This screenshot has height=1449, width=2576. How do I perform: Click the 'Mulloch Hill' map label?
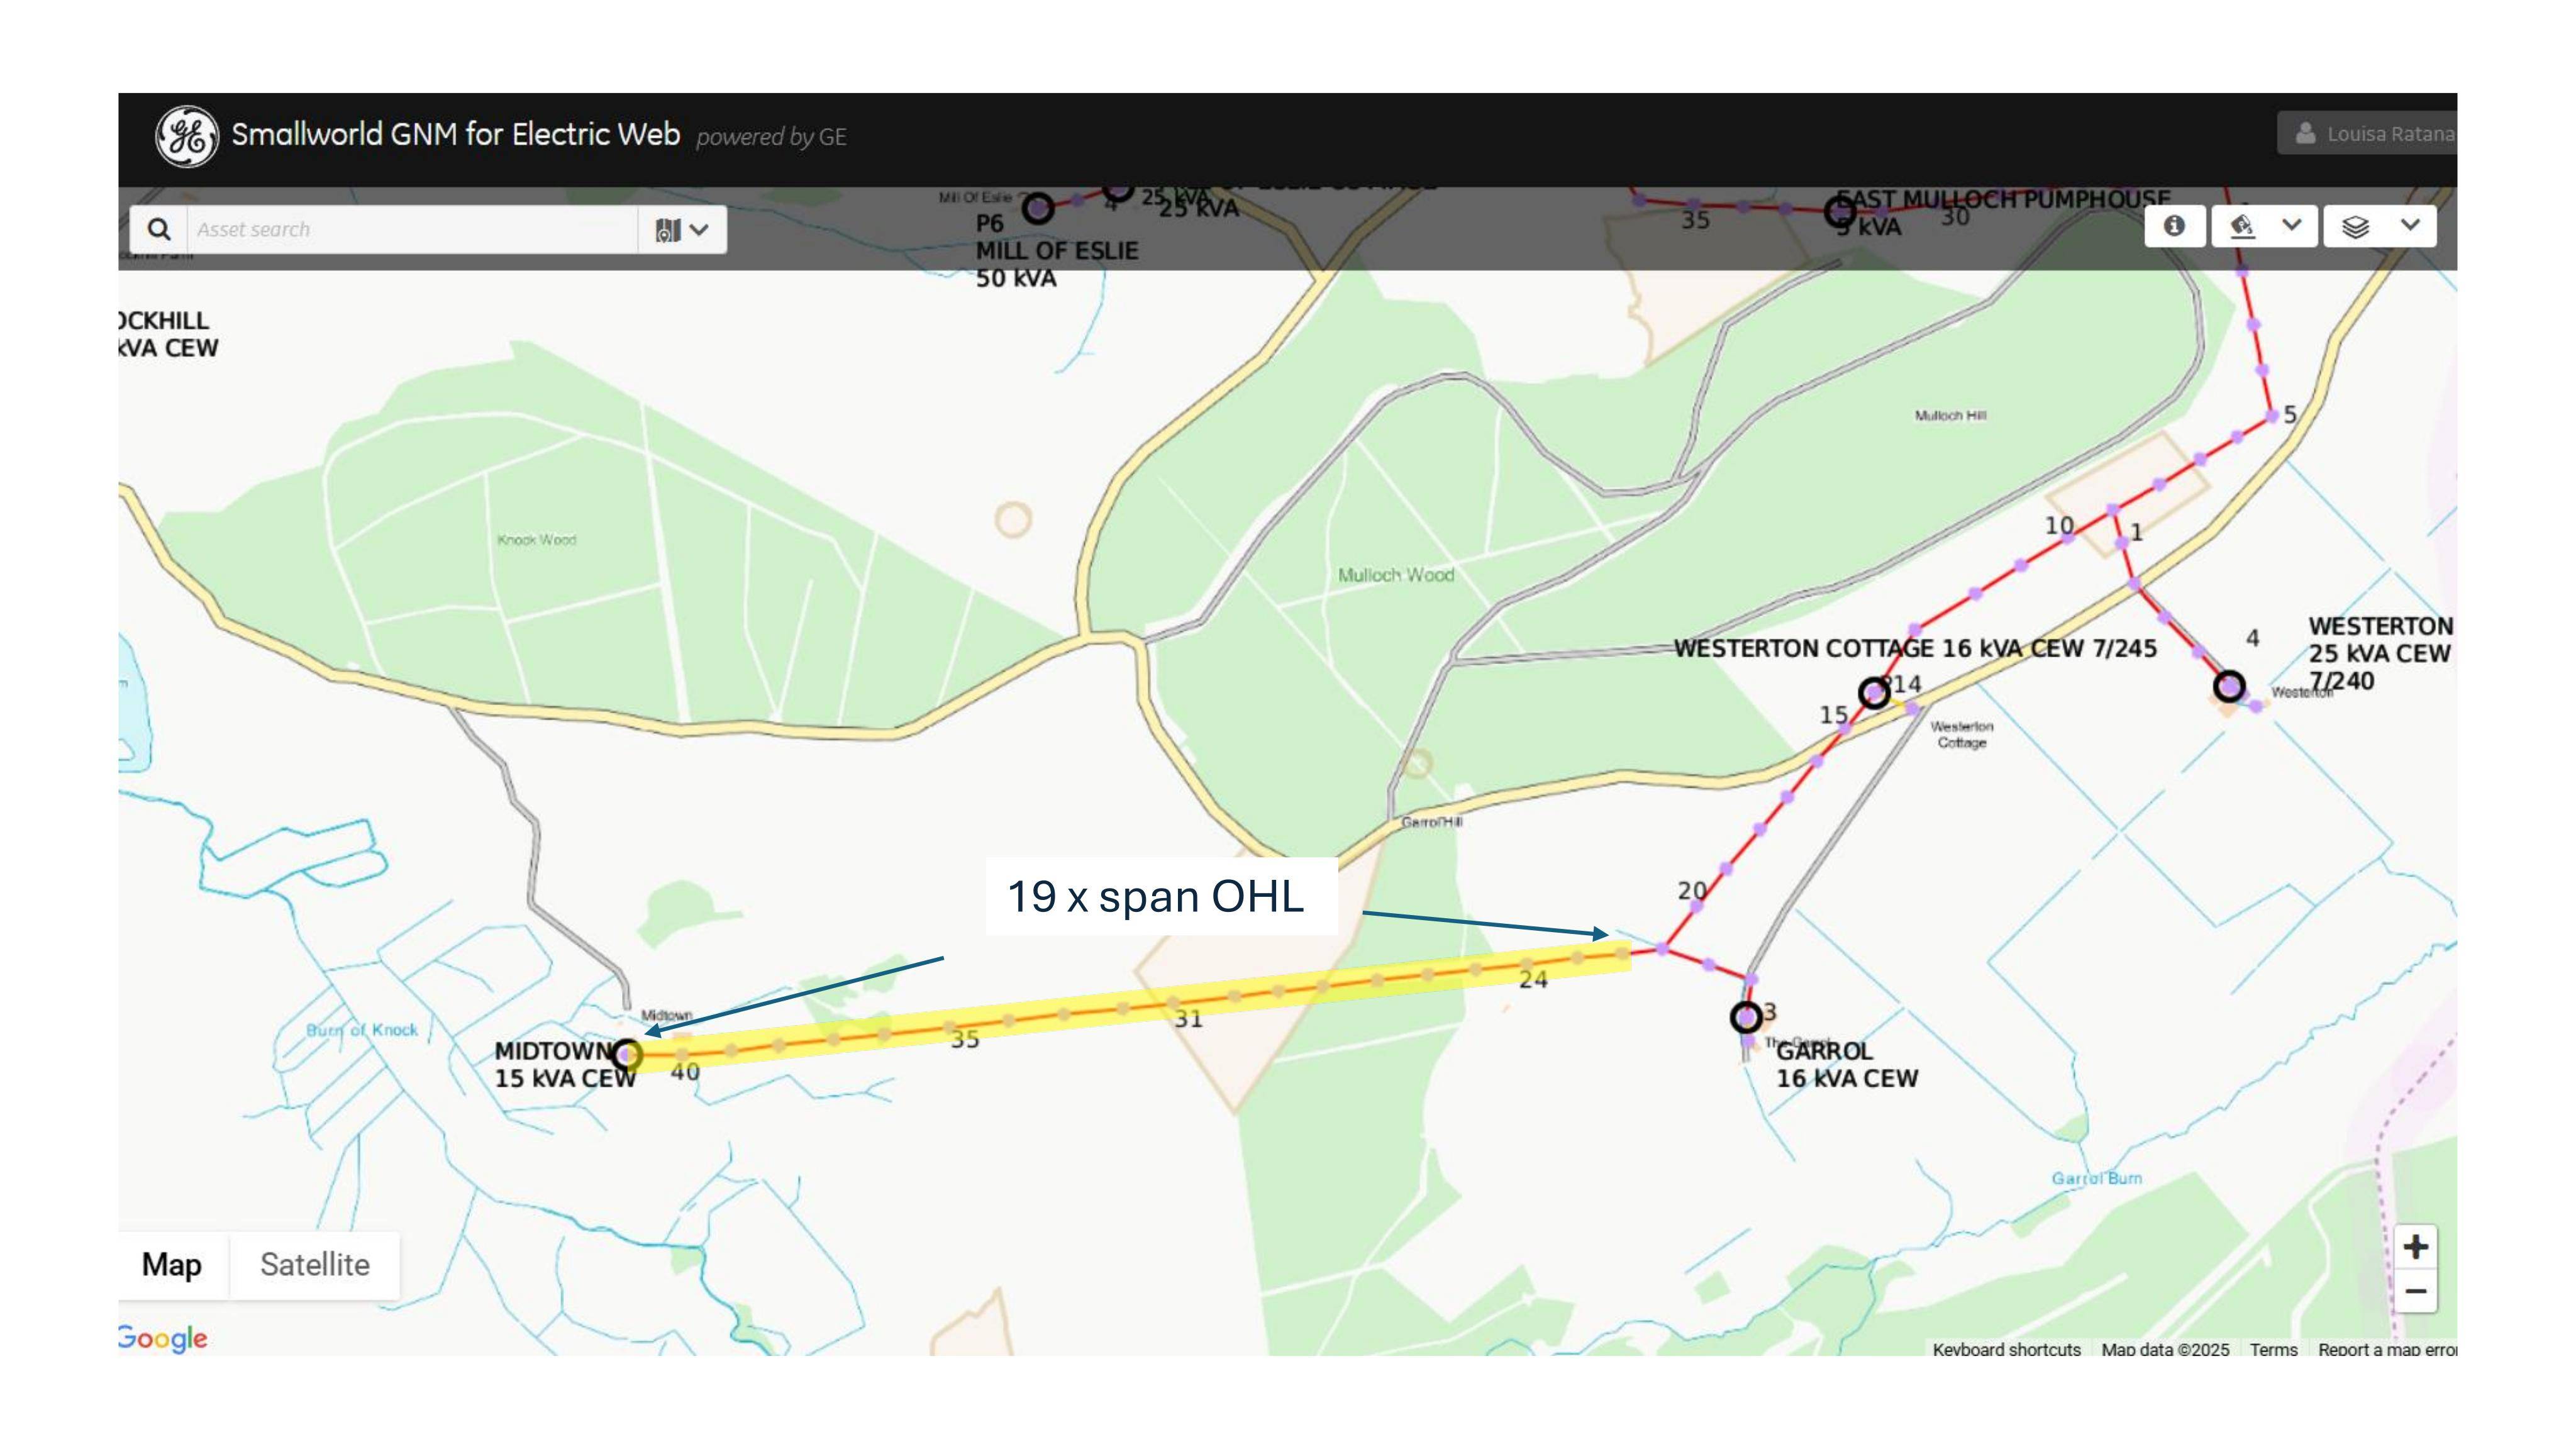[1950, 416]
